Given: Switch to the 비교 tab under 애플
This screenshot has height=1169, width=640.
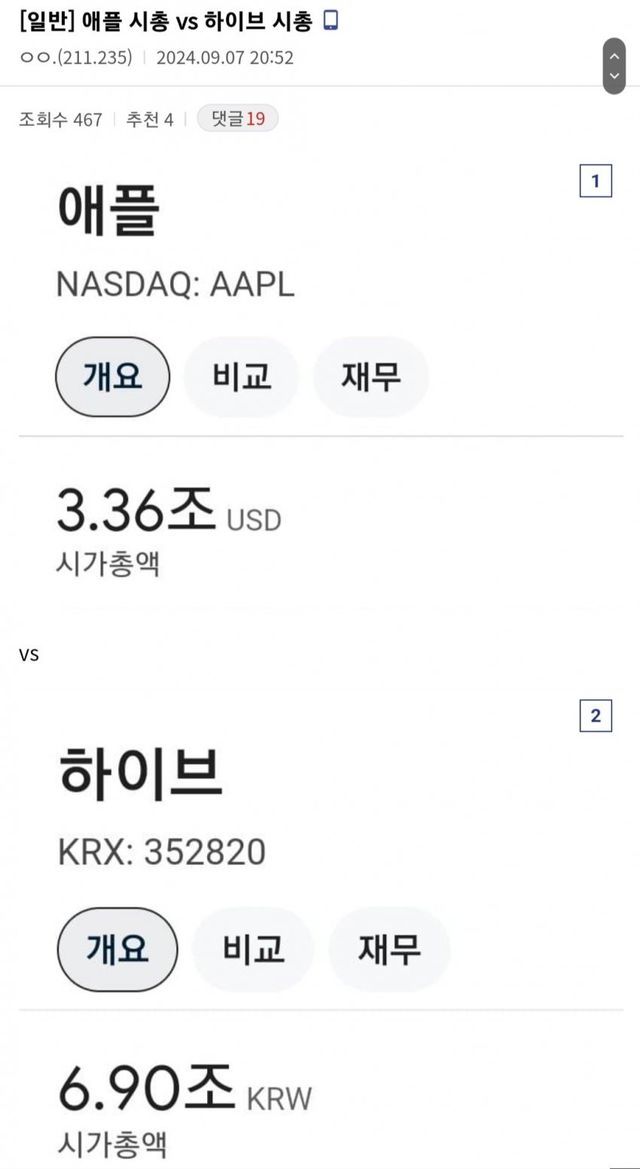Looking at the screenshot, I should click(242, 377).
